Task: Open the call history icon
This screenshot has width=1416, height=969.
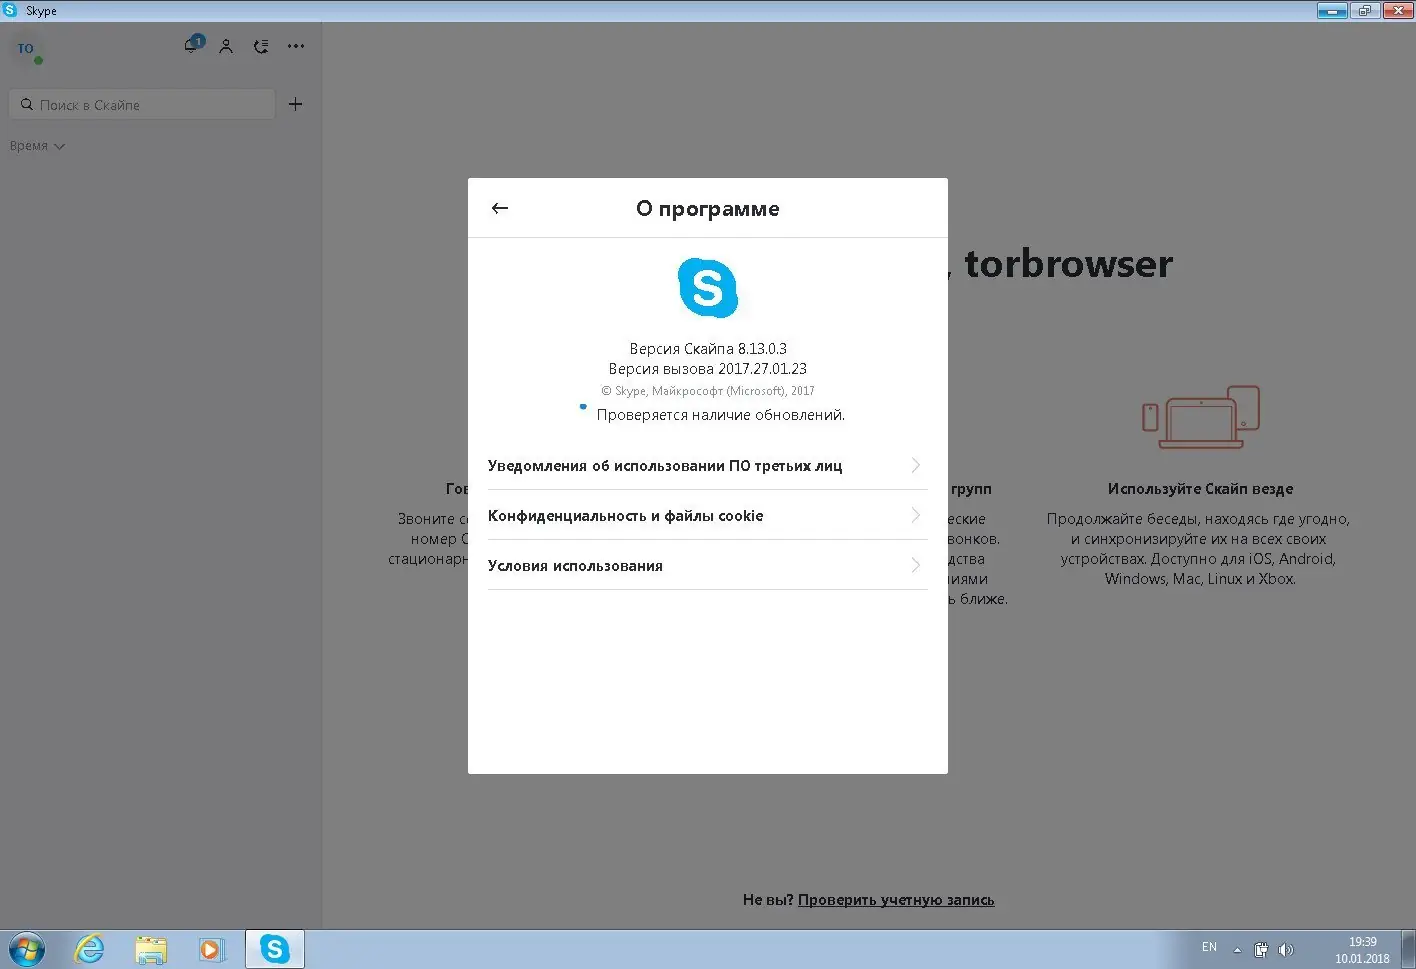Action: pyautogui.click(x=261, y=46)
